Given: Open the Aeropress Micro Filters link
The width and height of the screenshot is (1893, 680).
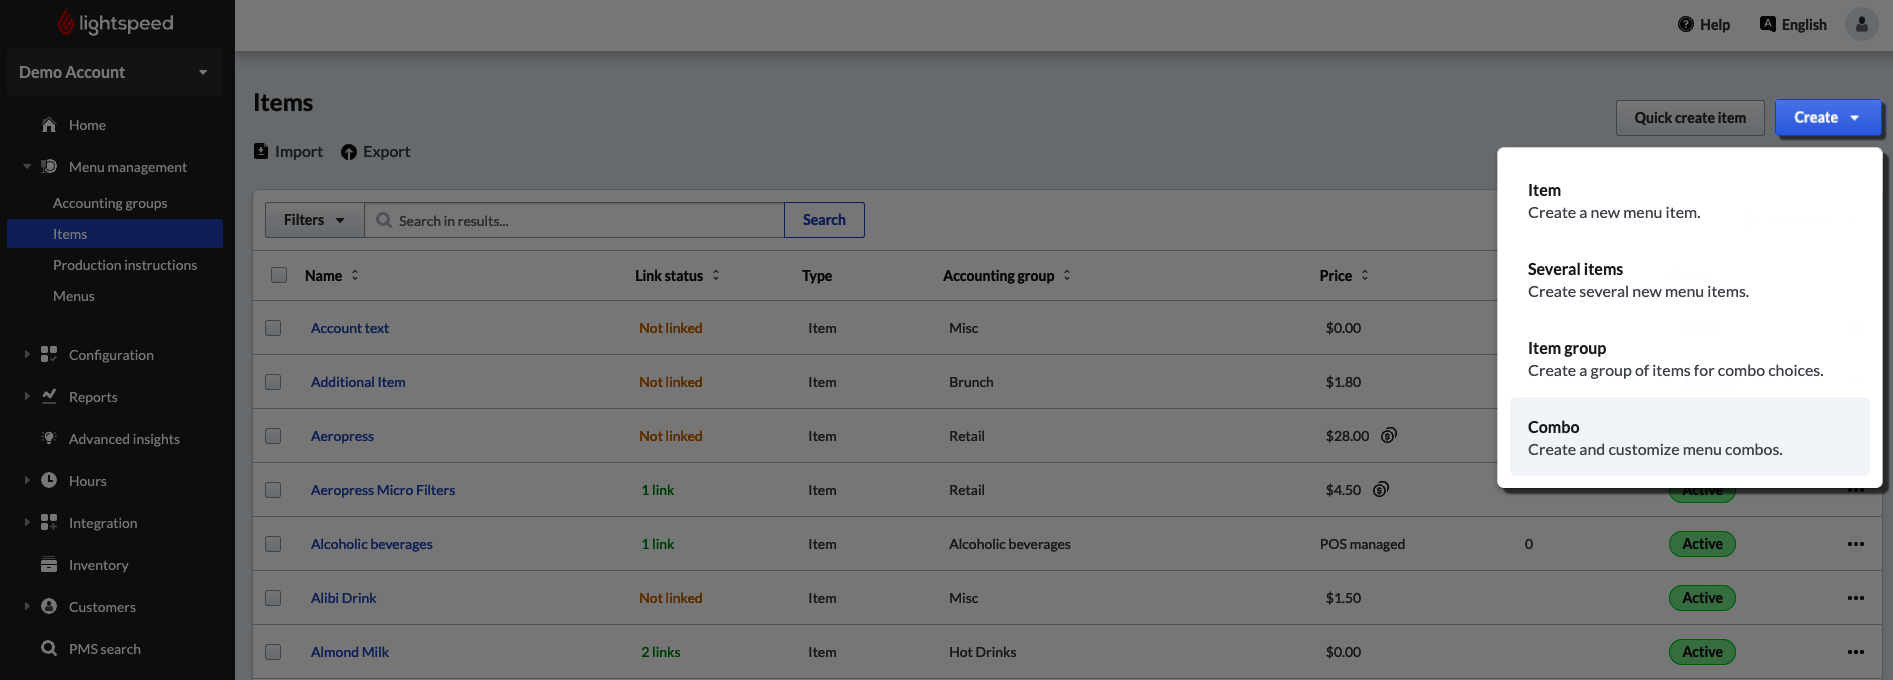Looking at the screenshot, I should (382, 490).
